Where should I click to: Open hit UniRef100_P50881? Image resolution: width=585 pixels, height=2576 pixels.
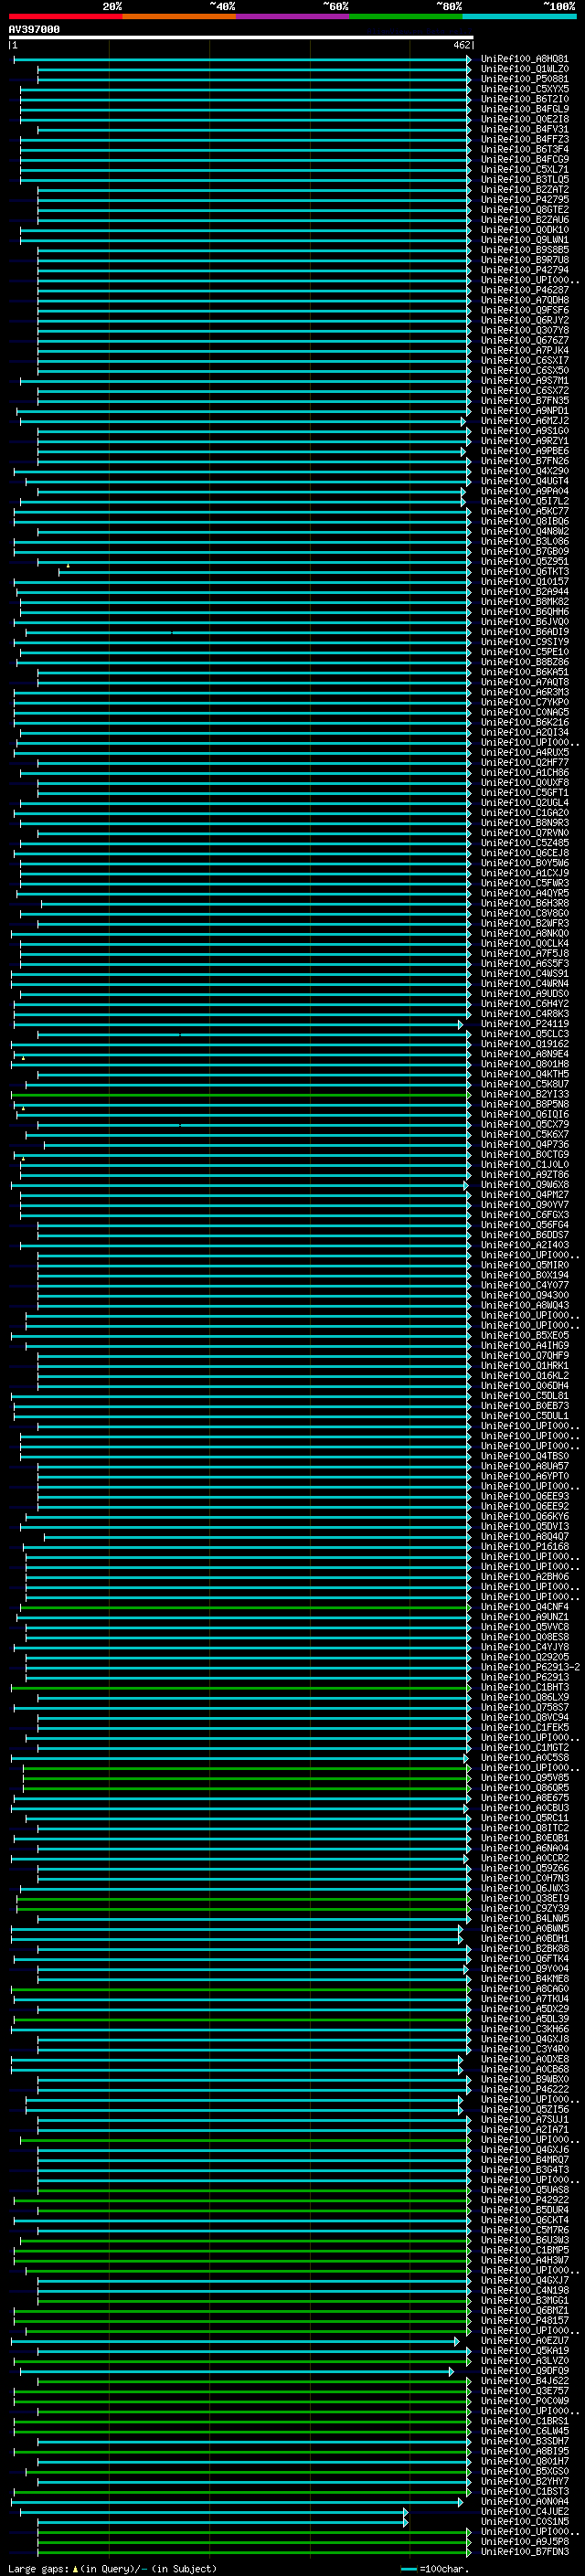pos(525,79)
